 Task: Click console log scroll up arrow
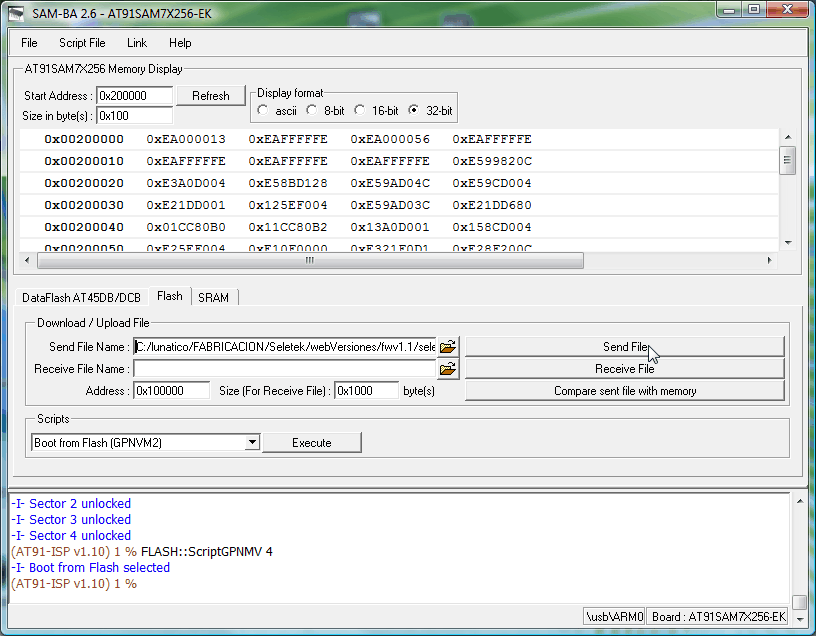[x=800, y=502]
